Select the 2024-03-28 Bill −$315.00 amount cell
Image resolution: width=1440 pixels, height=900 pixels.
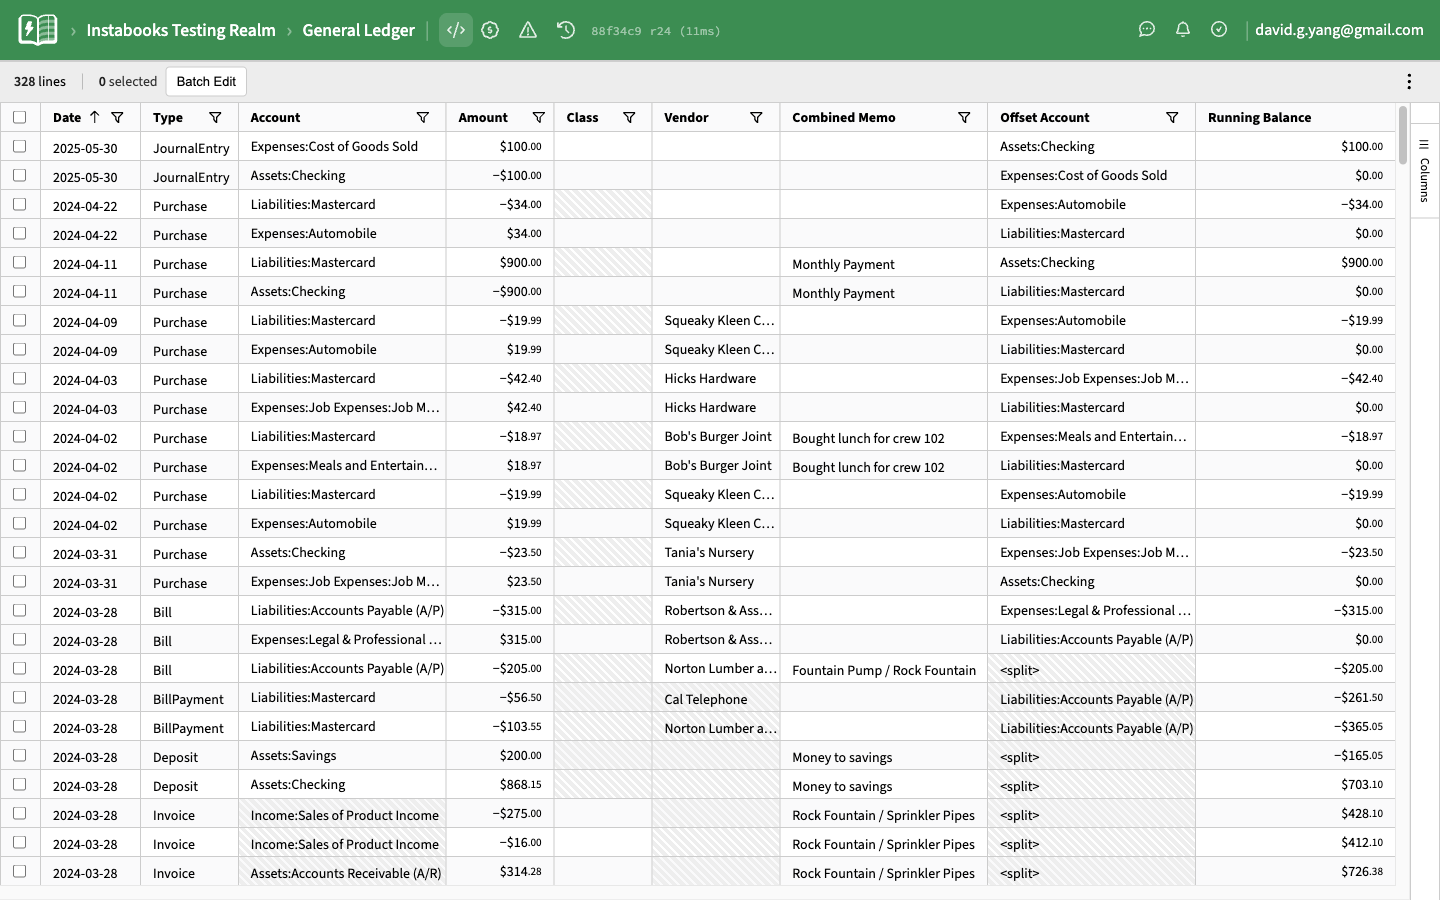pos(500,610)
